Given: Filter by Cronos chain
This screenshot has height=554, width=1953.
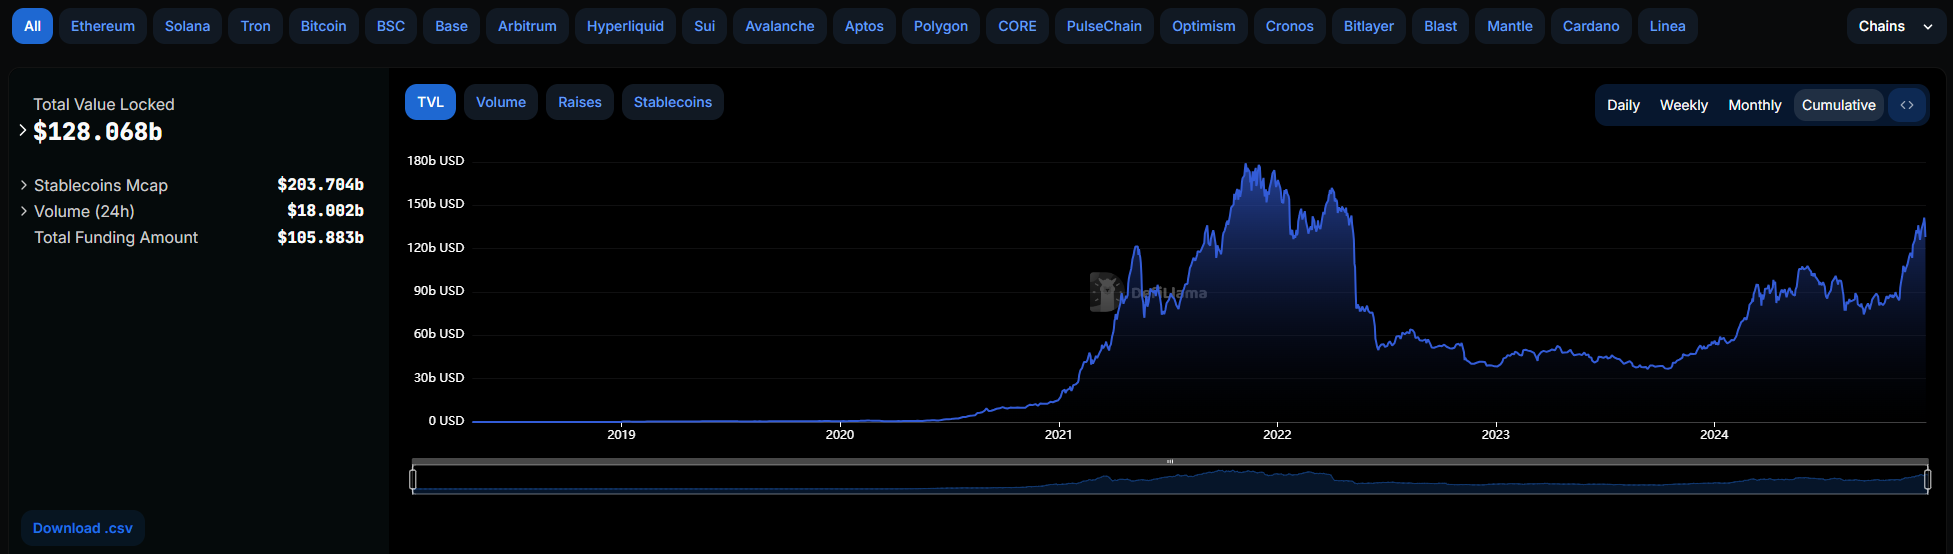Looking at the screenshot, I should tap(1290, 26).
